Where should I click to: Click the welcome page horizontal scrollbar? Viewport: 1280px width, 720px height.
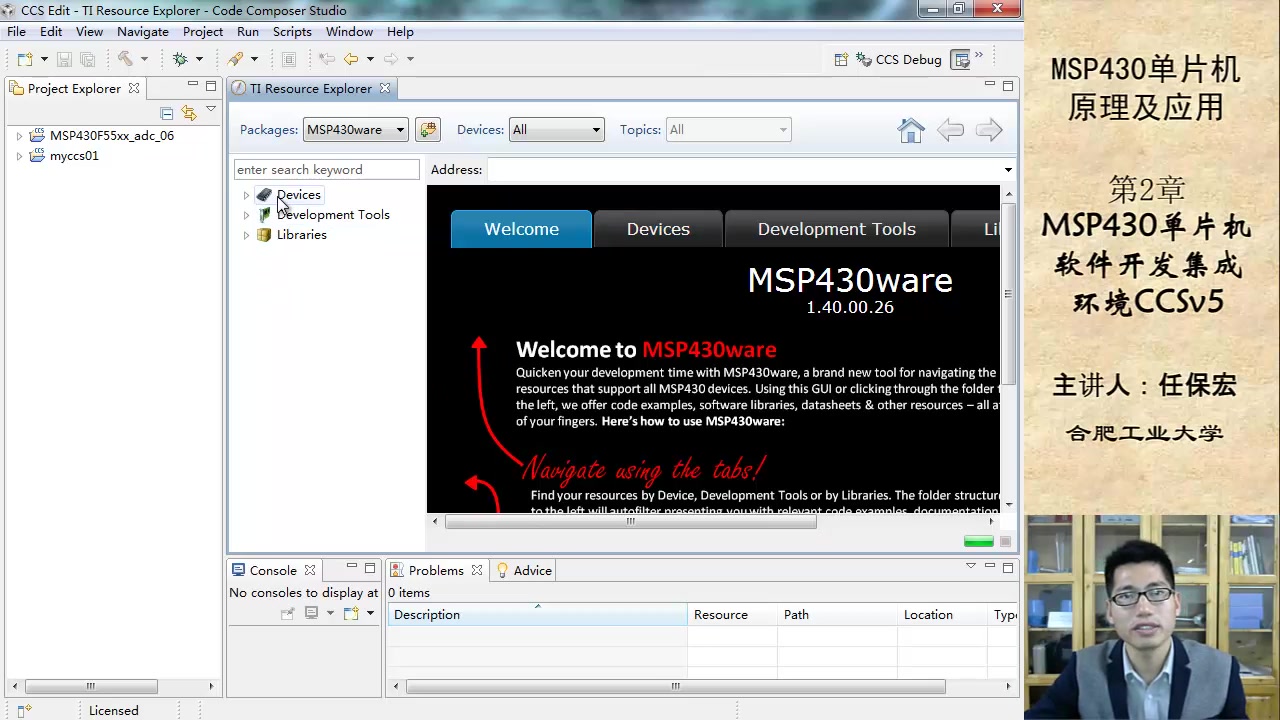631,521
